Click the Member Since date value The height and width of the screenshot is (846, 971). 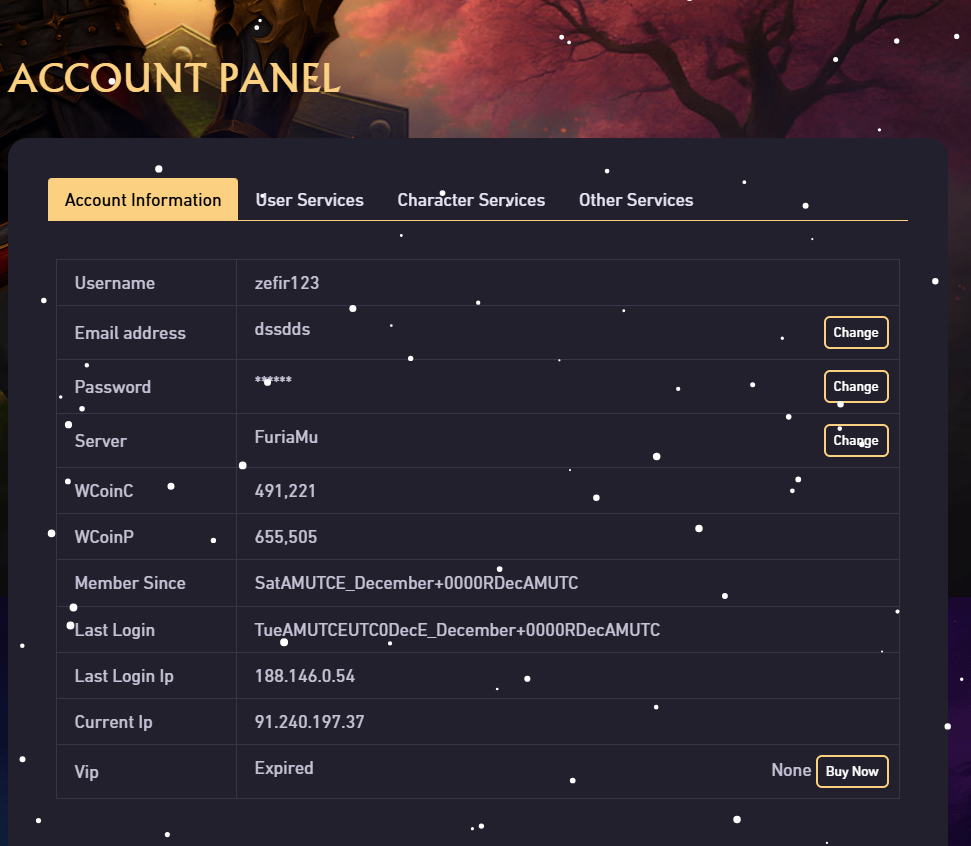coord(416,583)
